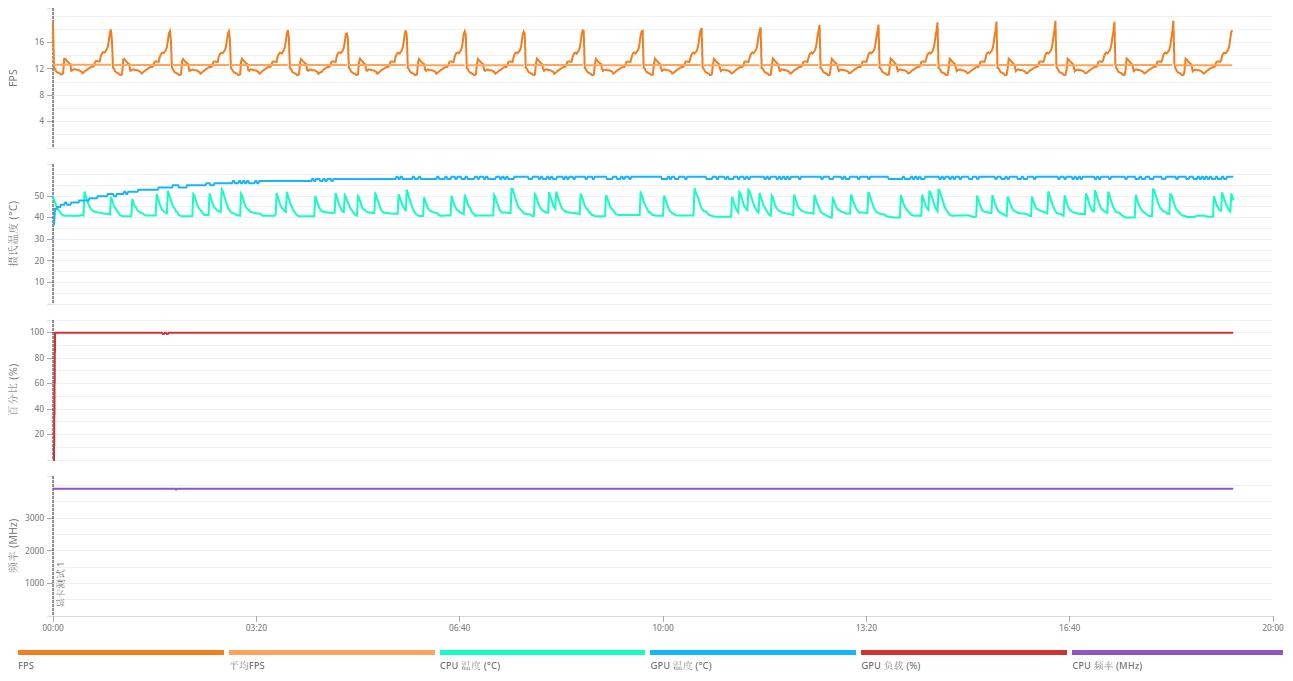Click the 百分比 (%) axis title
This screenshot has height=681, width=1293.
click(x=13, y=392)
